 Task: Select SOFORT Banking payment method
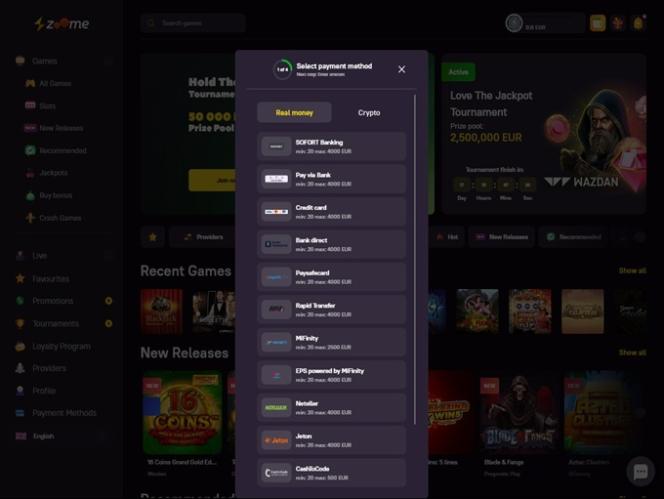[x=331, y=147]
